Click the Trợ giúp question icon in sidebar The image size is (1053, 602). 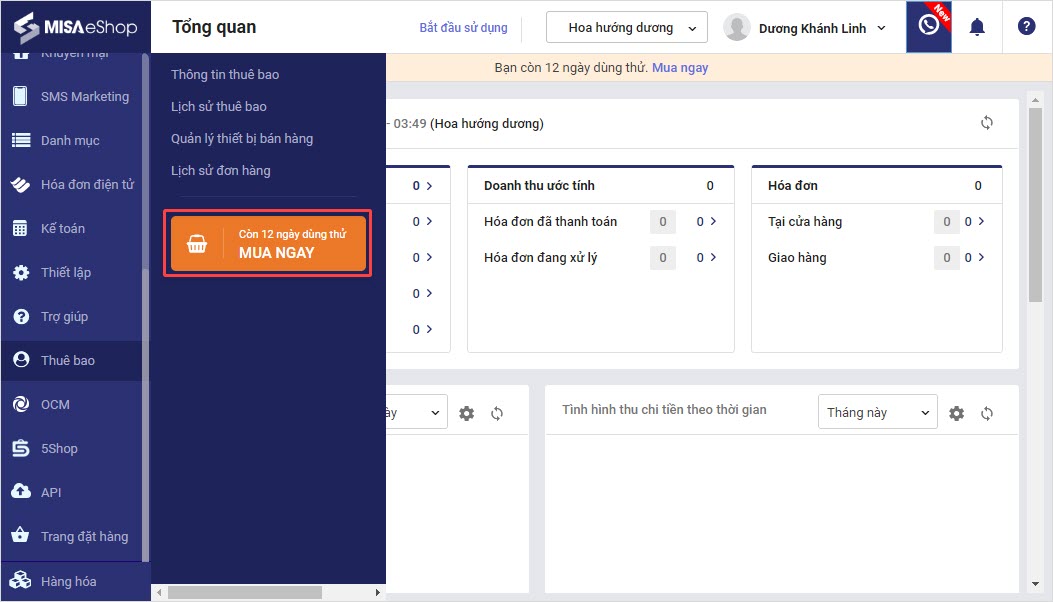(21, 316)
